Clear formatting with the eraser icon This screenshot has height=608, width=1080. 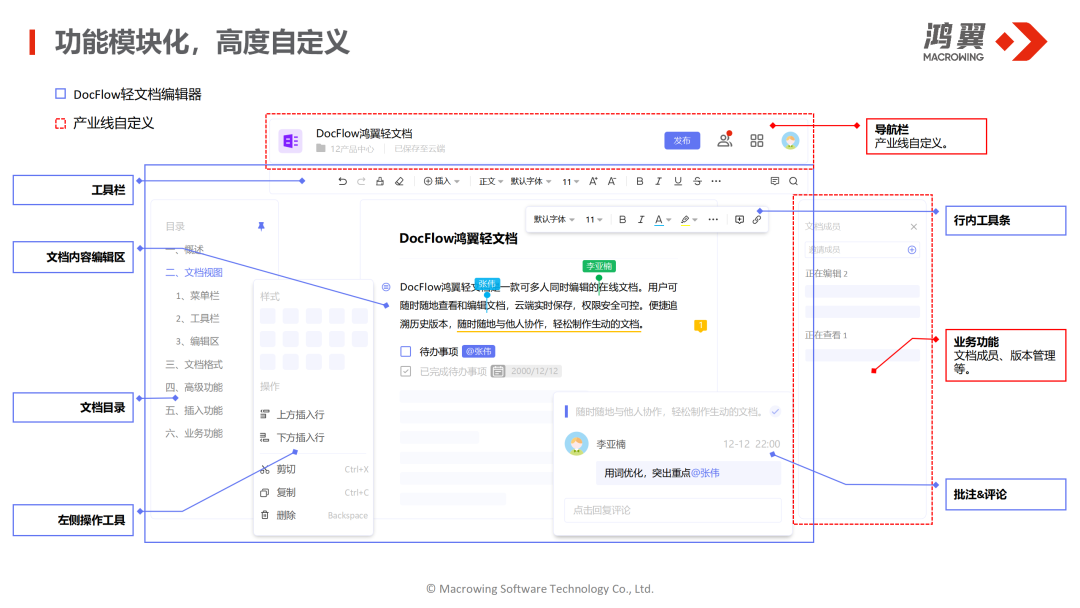coord(399,181)
